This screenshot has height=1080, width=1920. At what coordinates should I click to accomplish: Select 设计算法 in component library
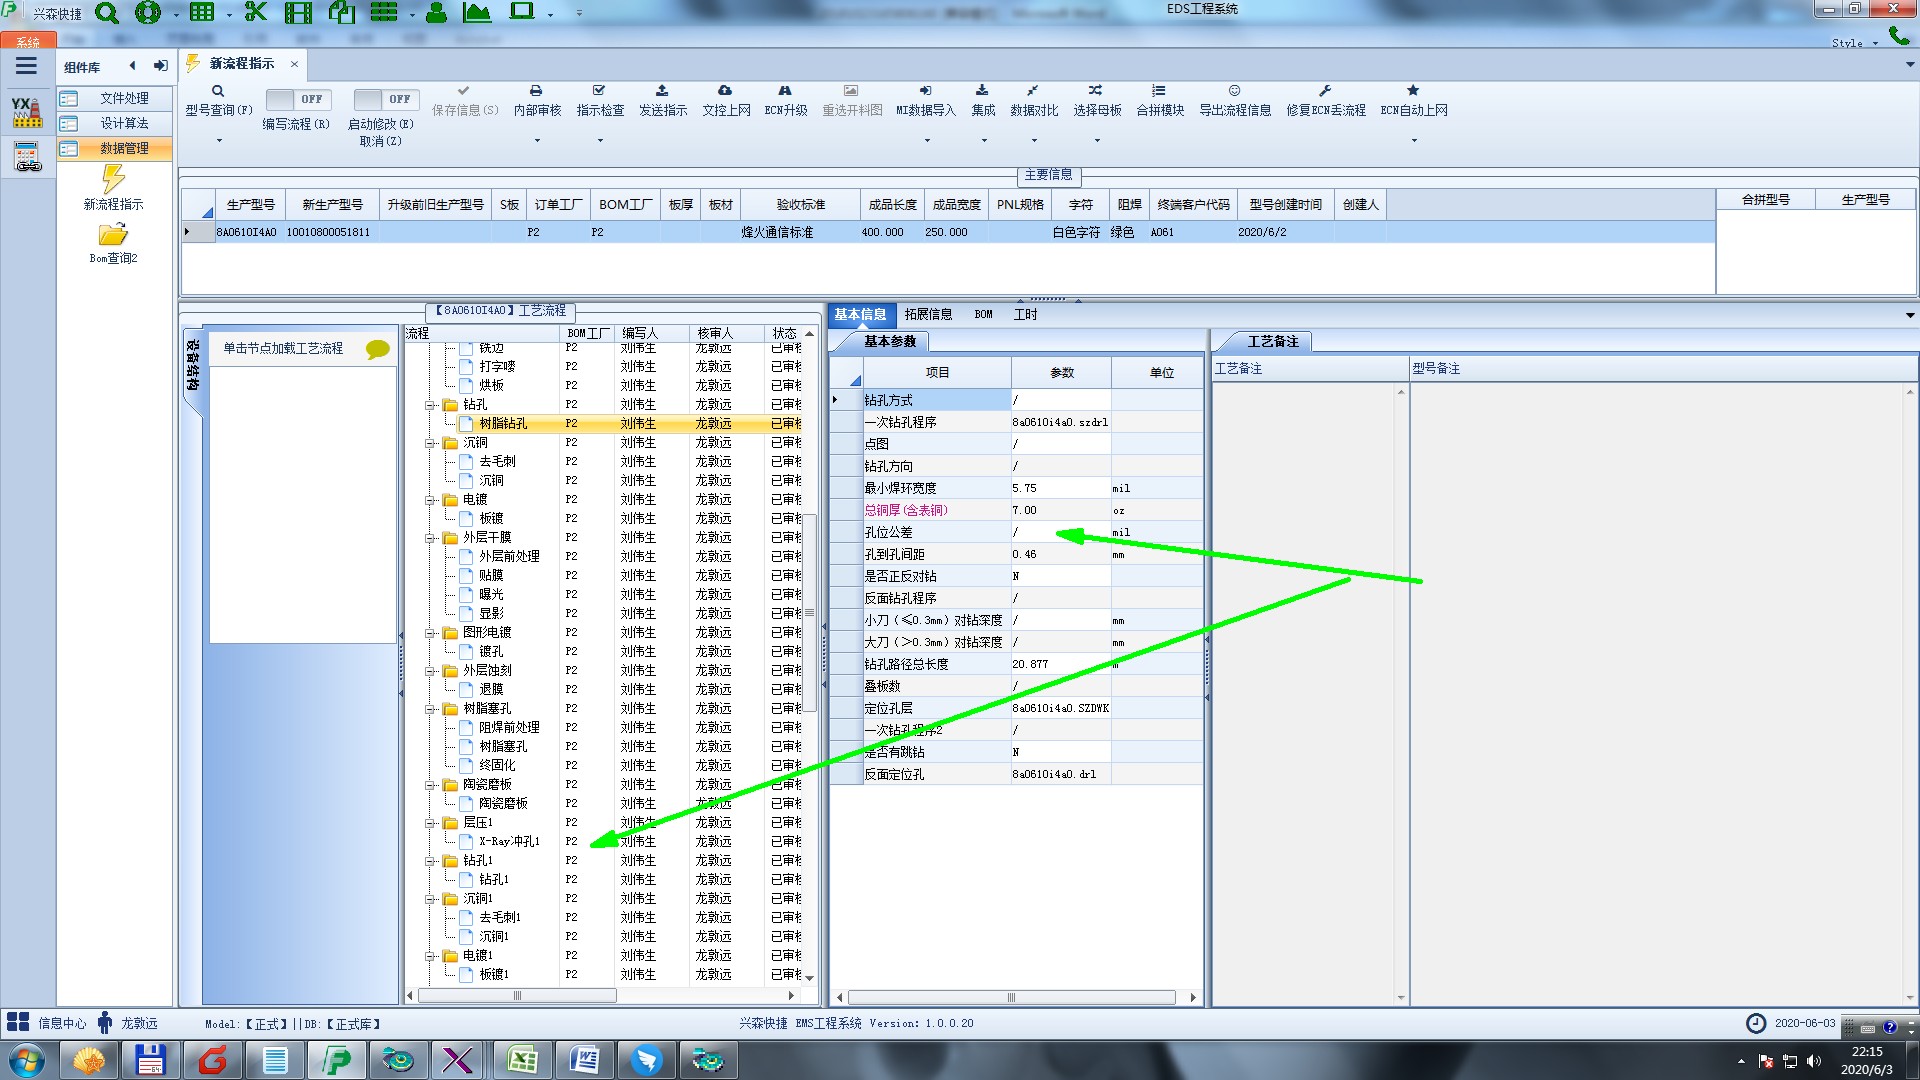(124, 123)
